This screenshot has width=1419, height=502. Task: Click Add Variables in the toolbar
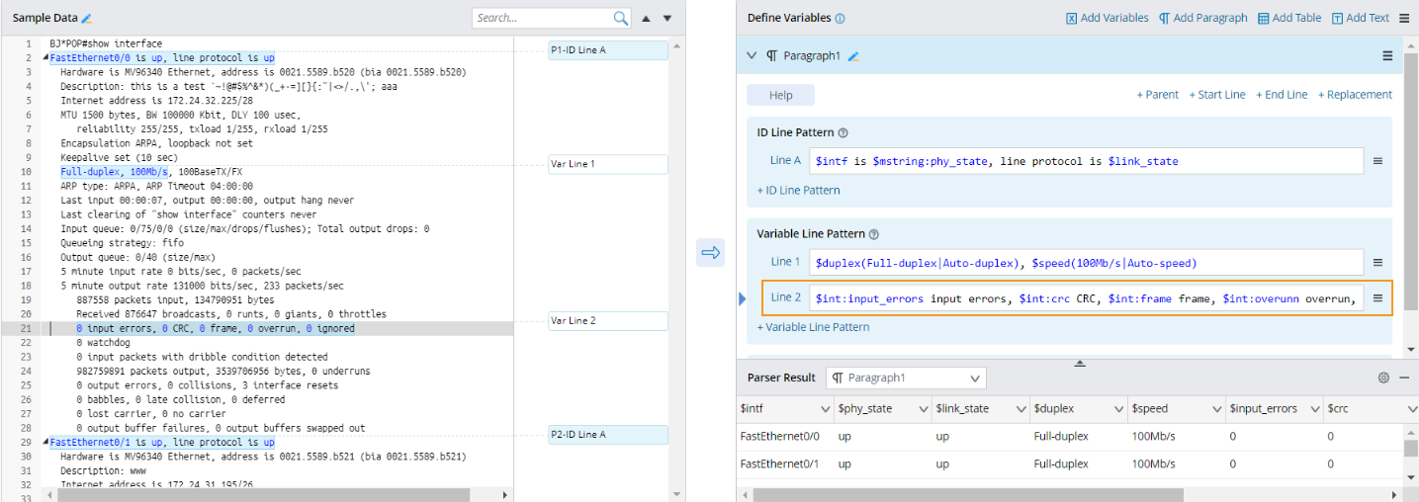pos(1106,18)
